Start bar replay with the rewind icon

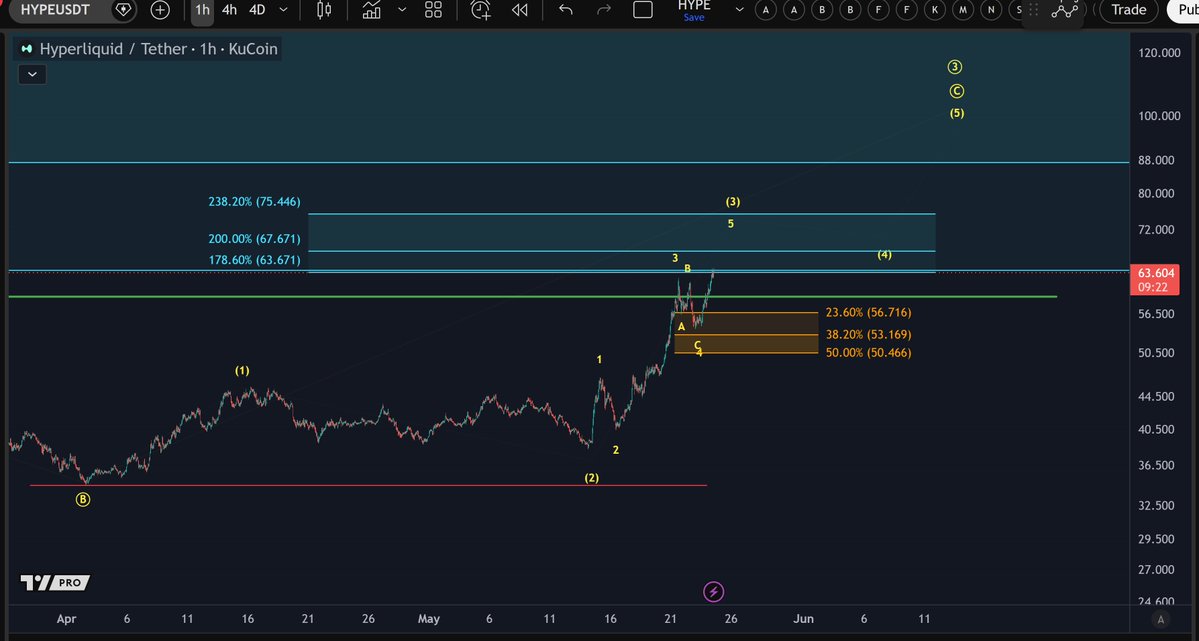click(x=520, y=10)
